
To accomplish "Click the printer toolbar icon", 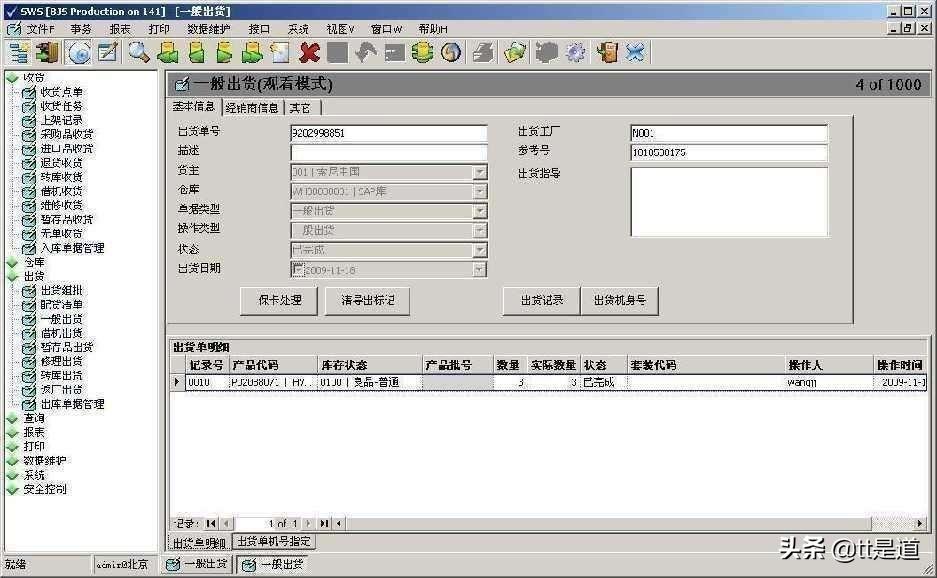I will click(483, 53).
